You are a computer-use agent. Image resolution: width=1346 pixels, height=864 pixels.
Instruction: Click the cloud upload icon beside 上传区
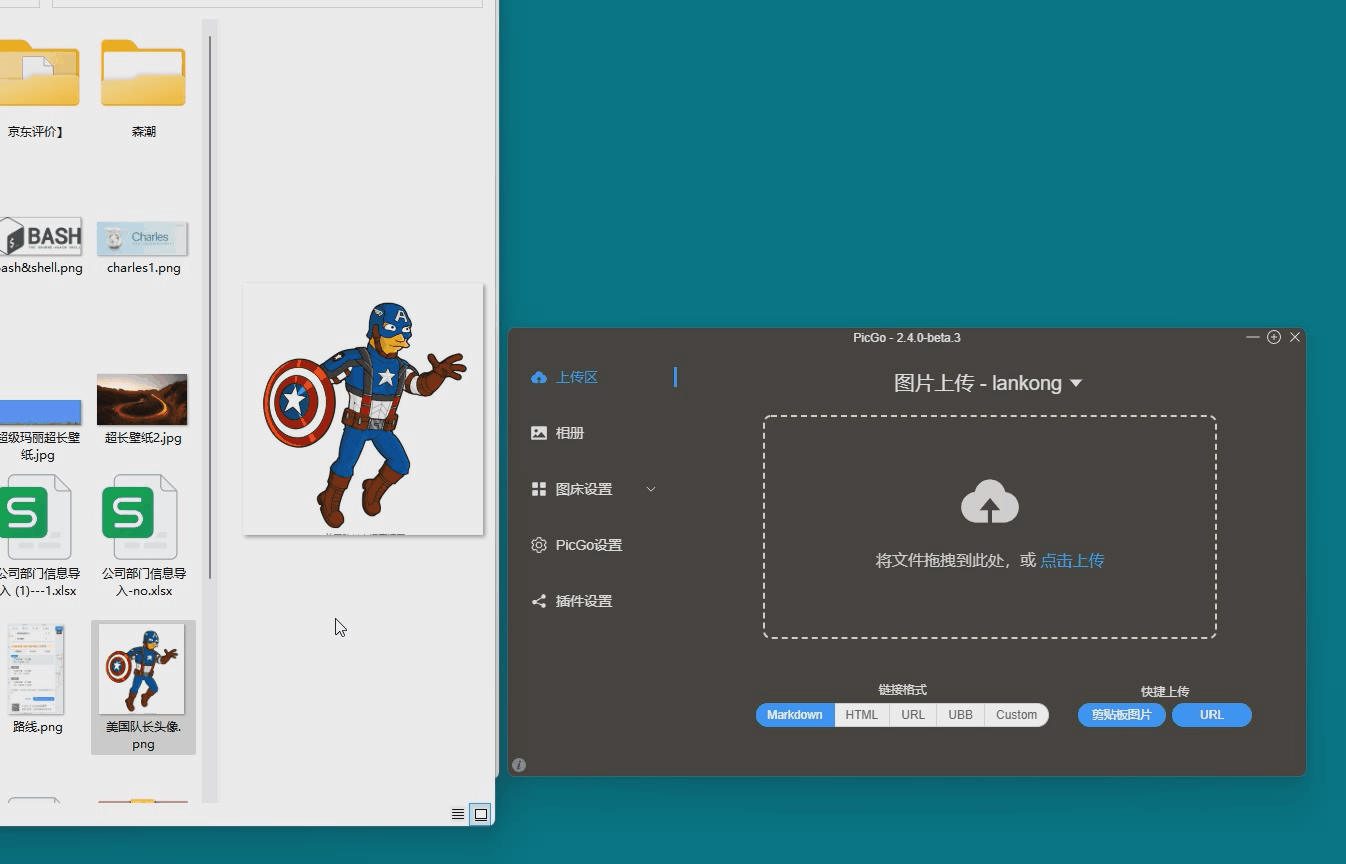(539, 377)
